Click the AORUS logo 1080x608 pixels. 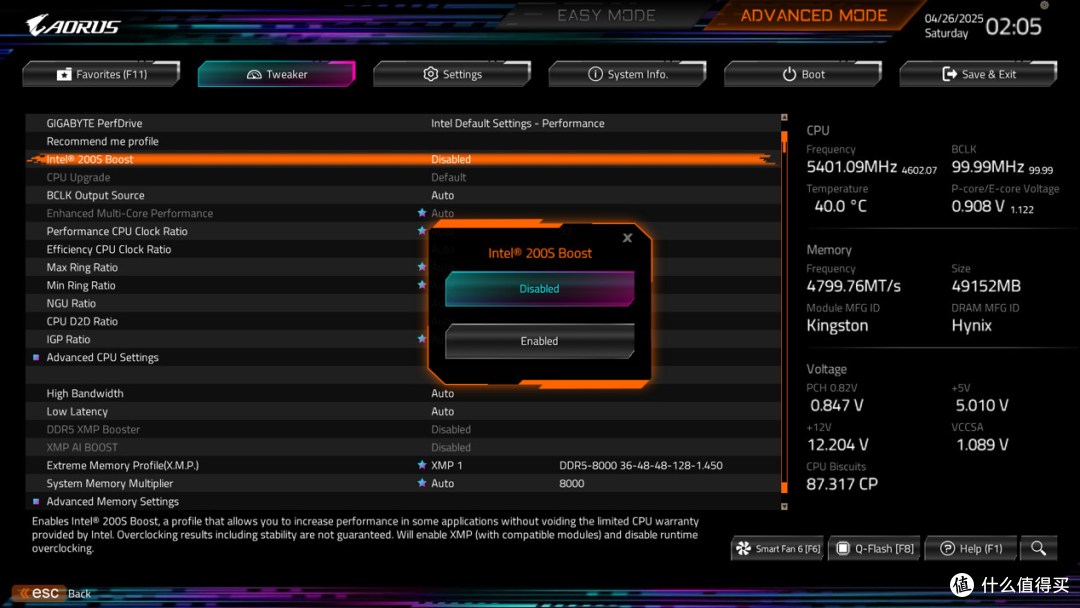73,25
